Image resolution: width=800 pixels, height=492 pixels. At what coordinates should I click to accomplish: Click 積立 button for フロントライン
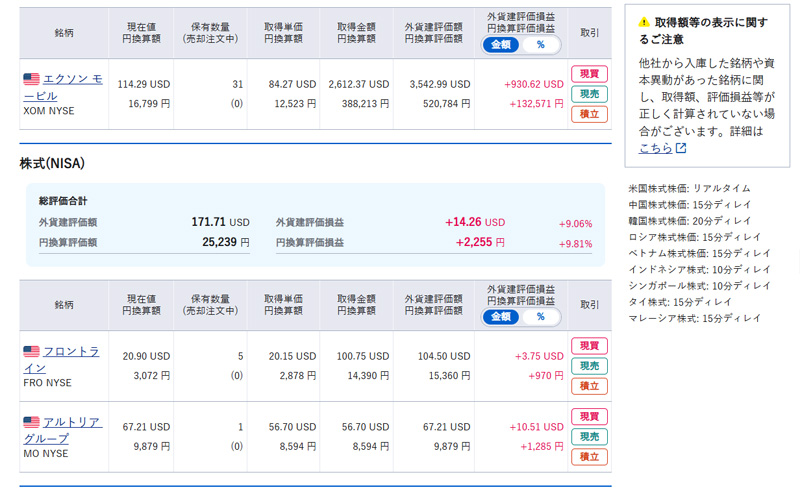589,386
